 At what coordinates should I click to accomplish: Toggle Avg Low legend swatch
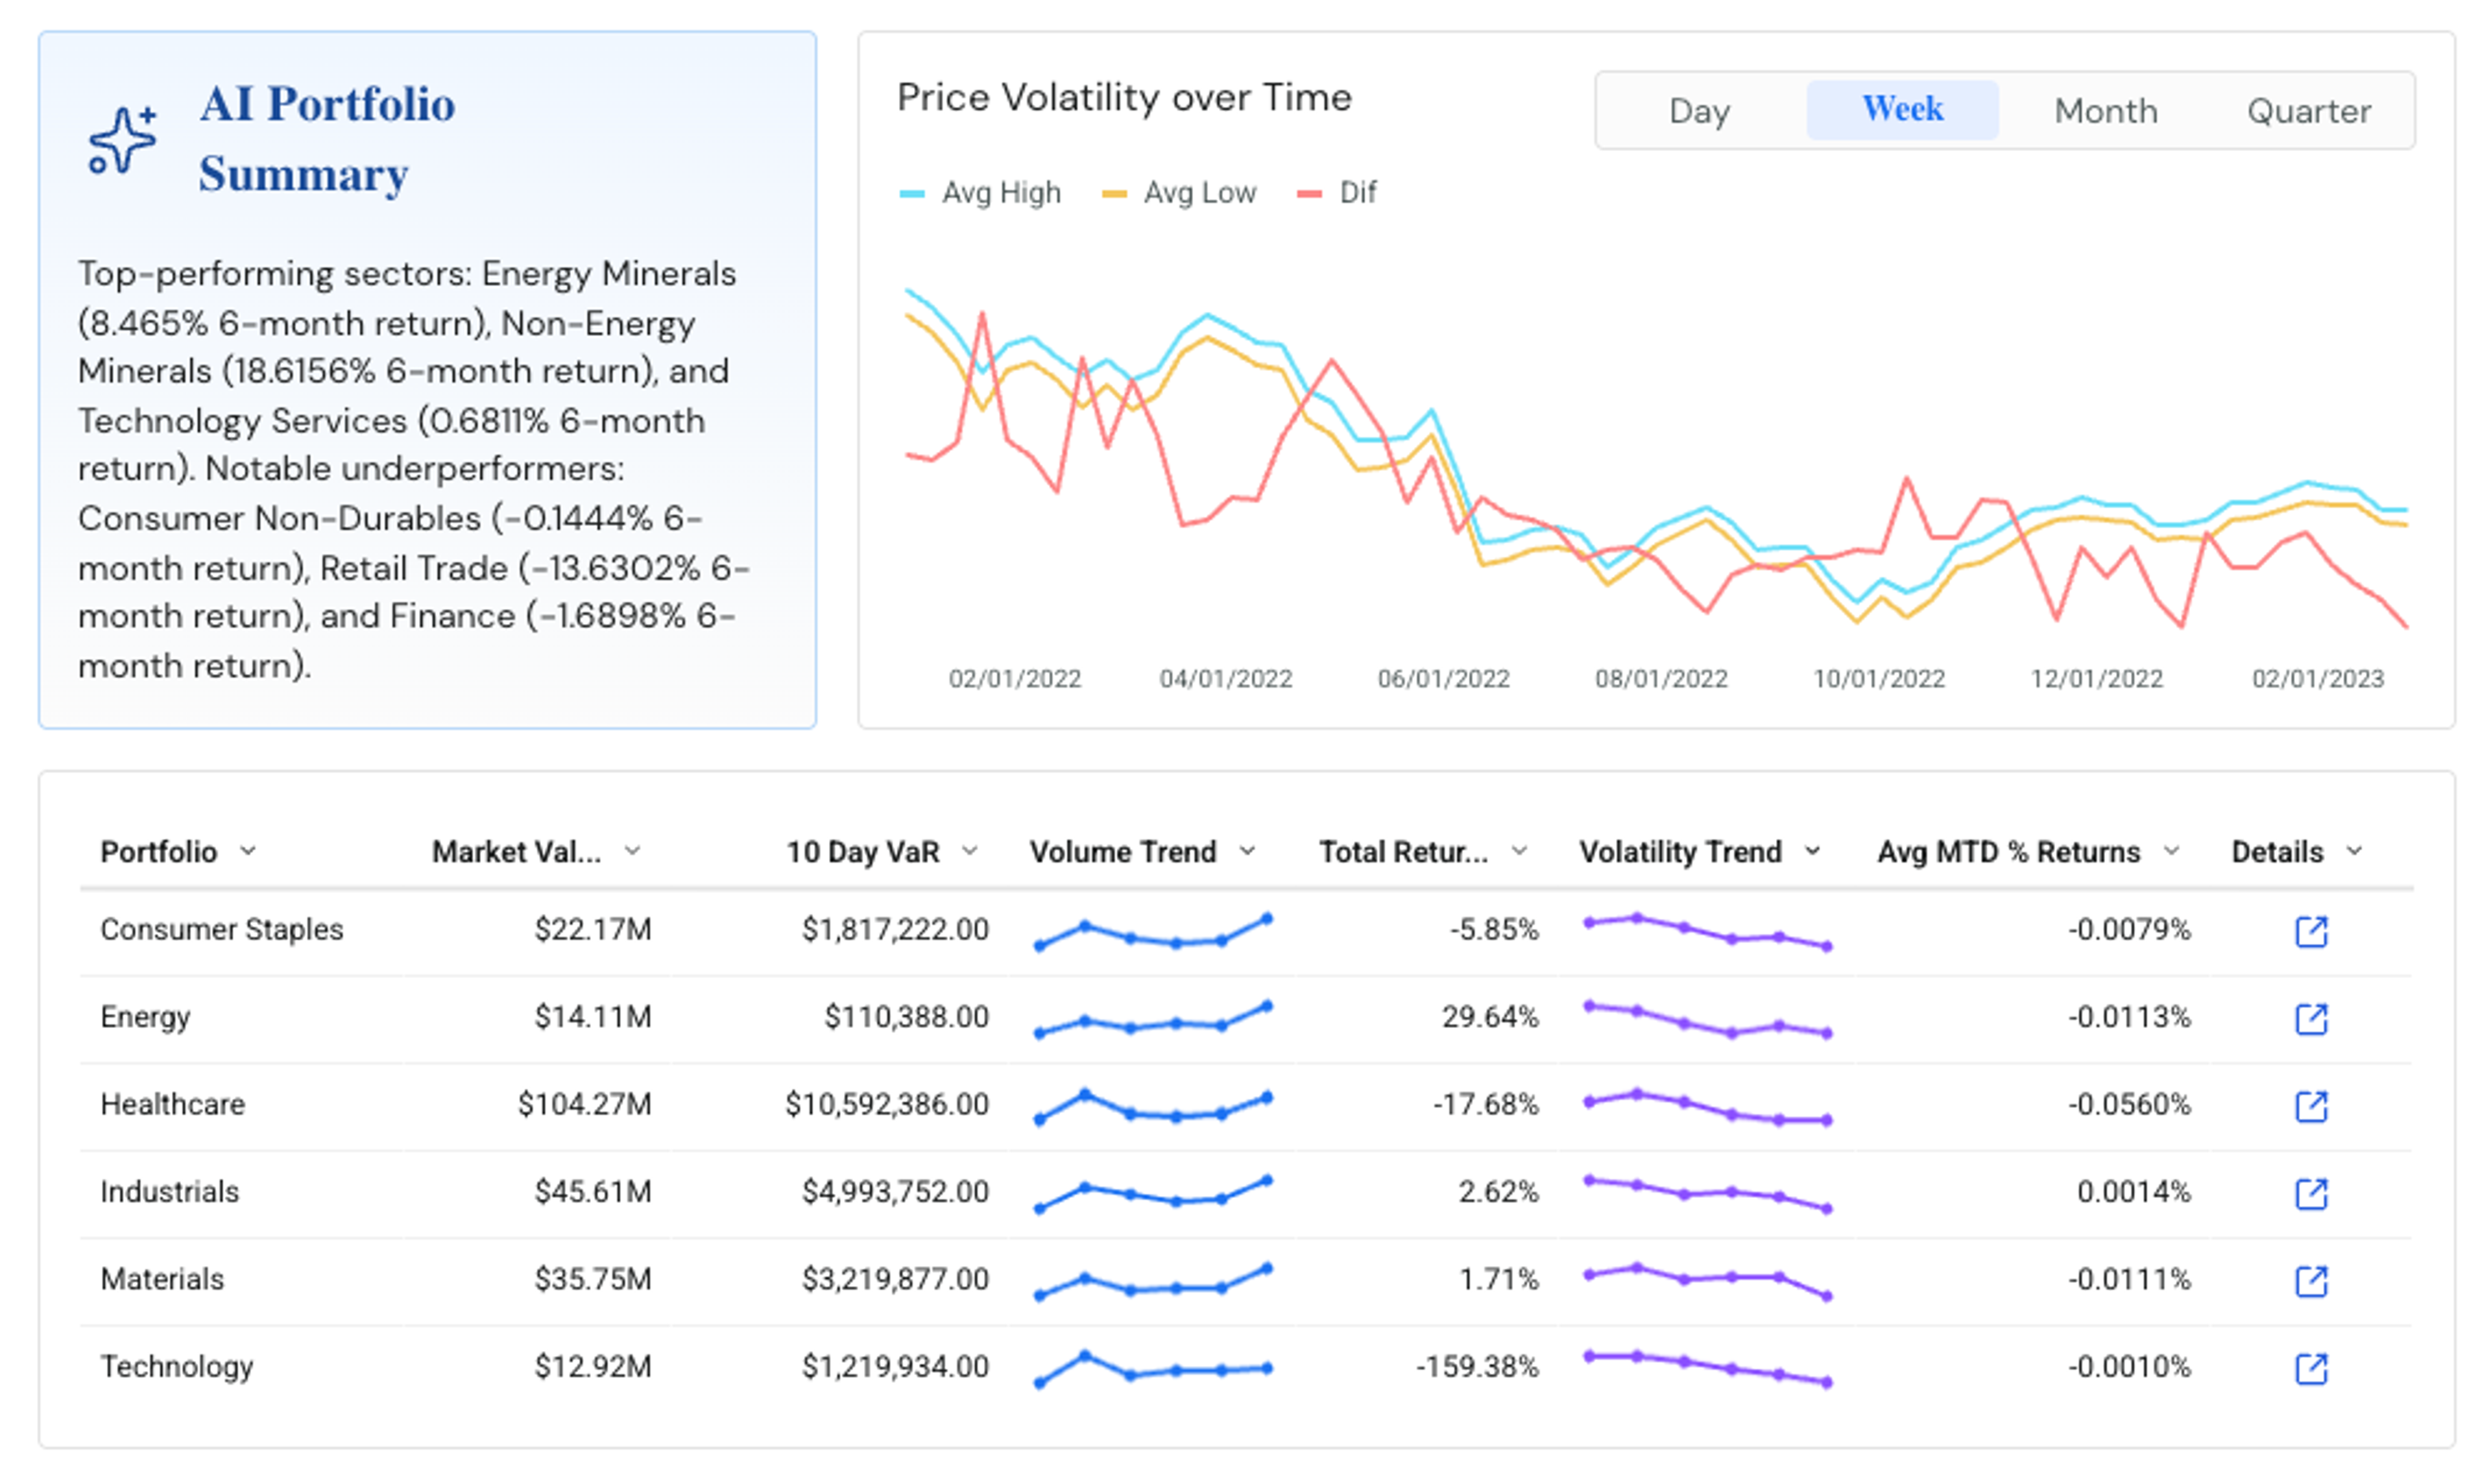click(1114, 193)
